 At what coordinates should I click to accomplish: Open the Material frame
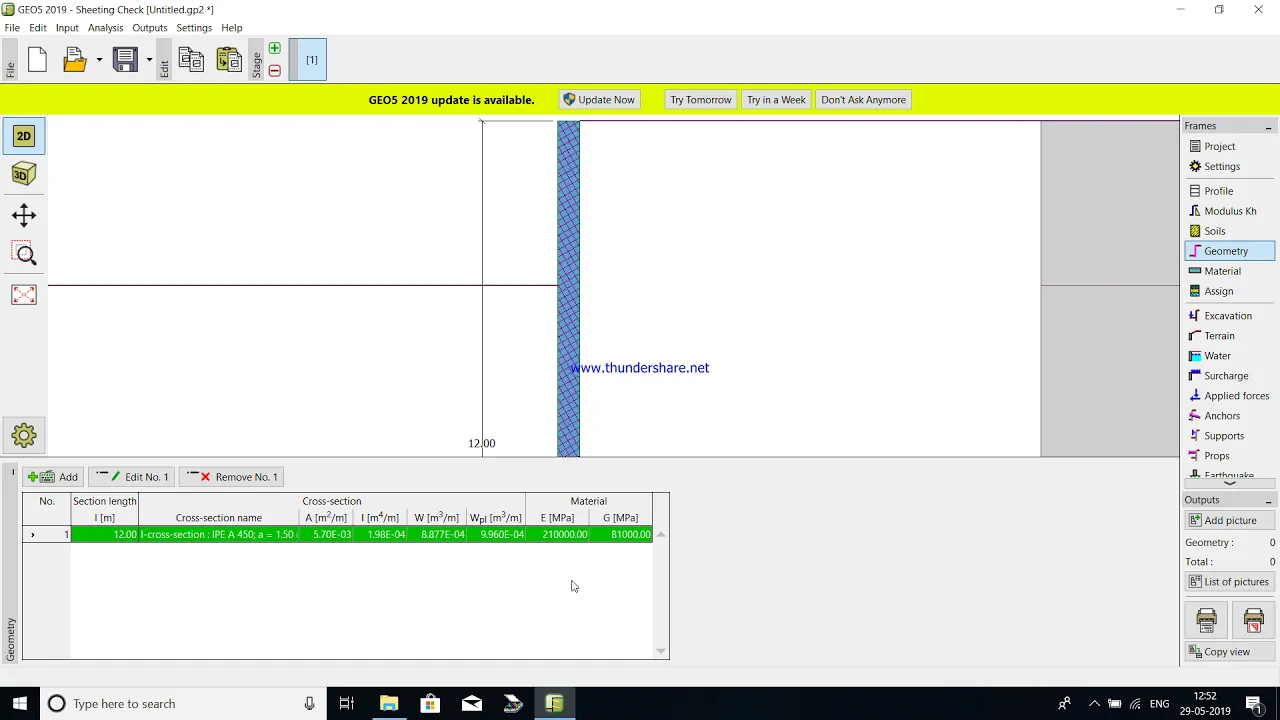point(1230,271)
